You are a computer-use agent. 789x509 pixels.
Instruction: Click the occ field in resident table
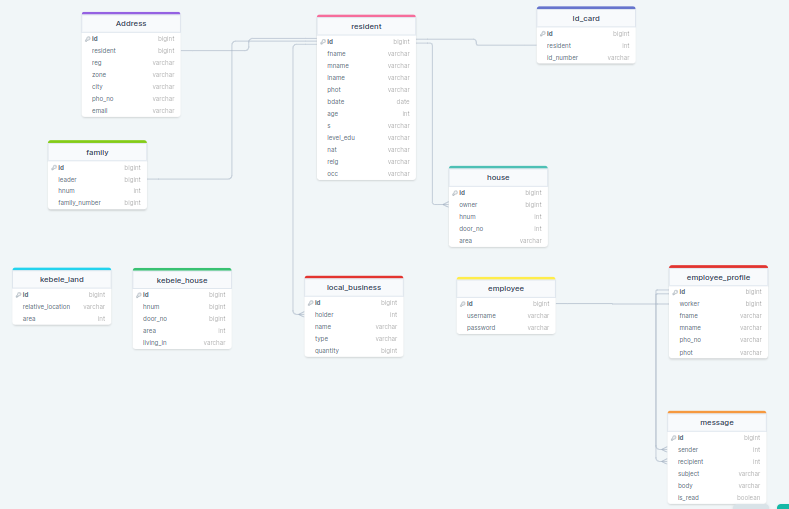[x=366, y=174]
